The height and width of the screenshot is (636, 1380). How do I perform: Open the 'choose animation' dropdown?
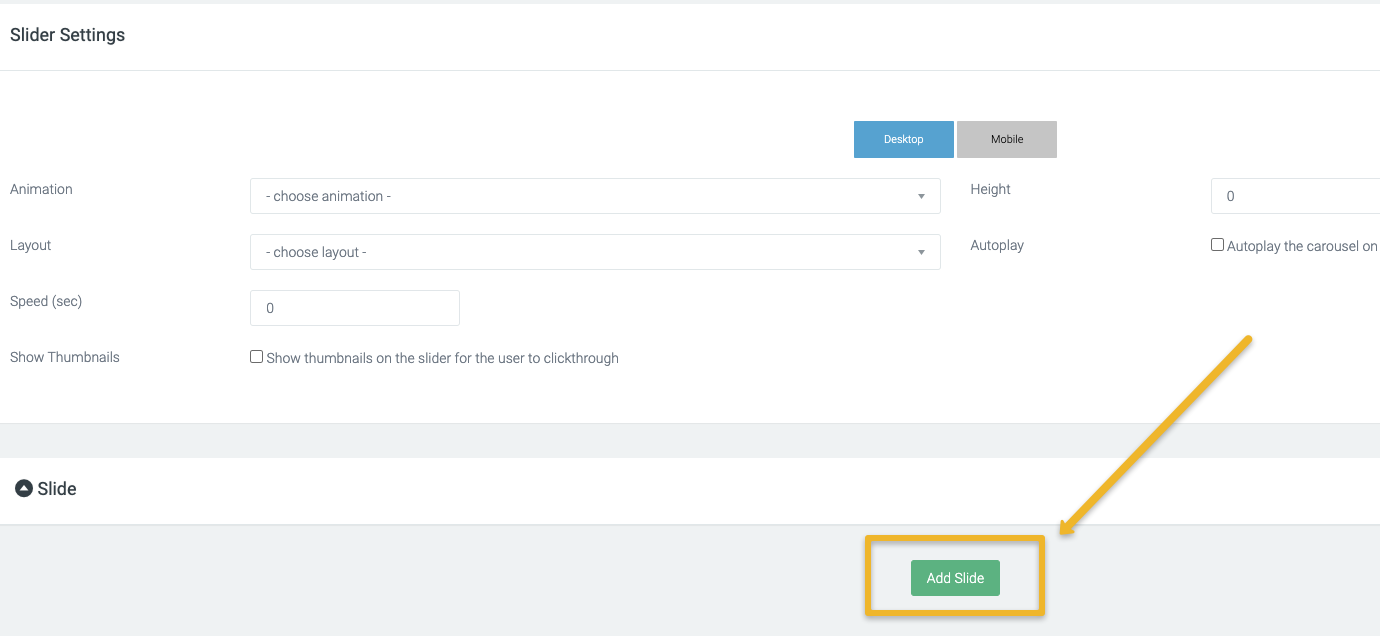click(x=594, y=197)
